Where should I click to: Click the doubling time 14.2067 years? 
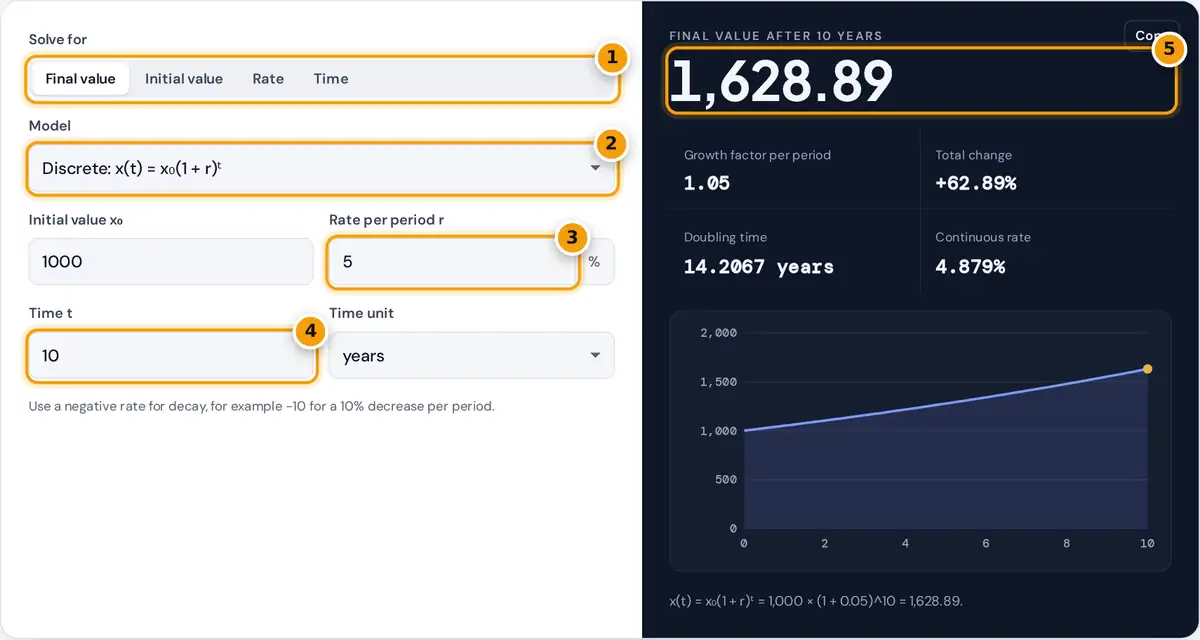click(x=759, y=267)
